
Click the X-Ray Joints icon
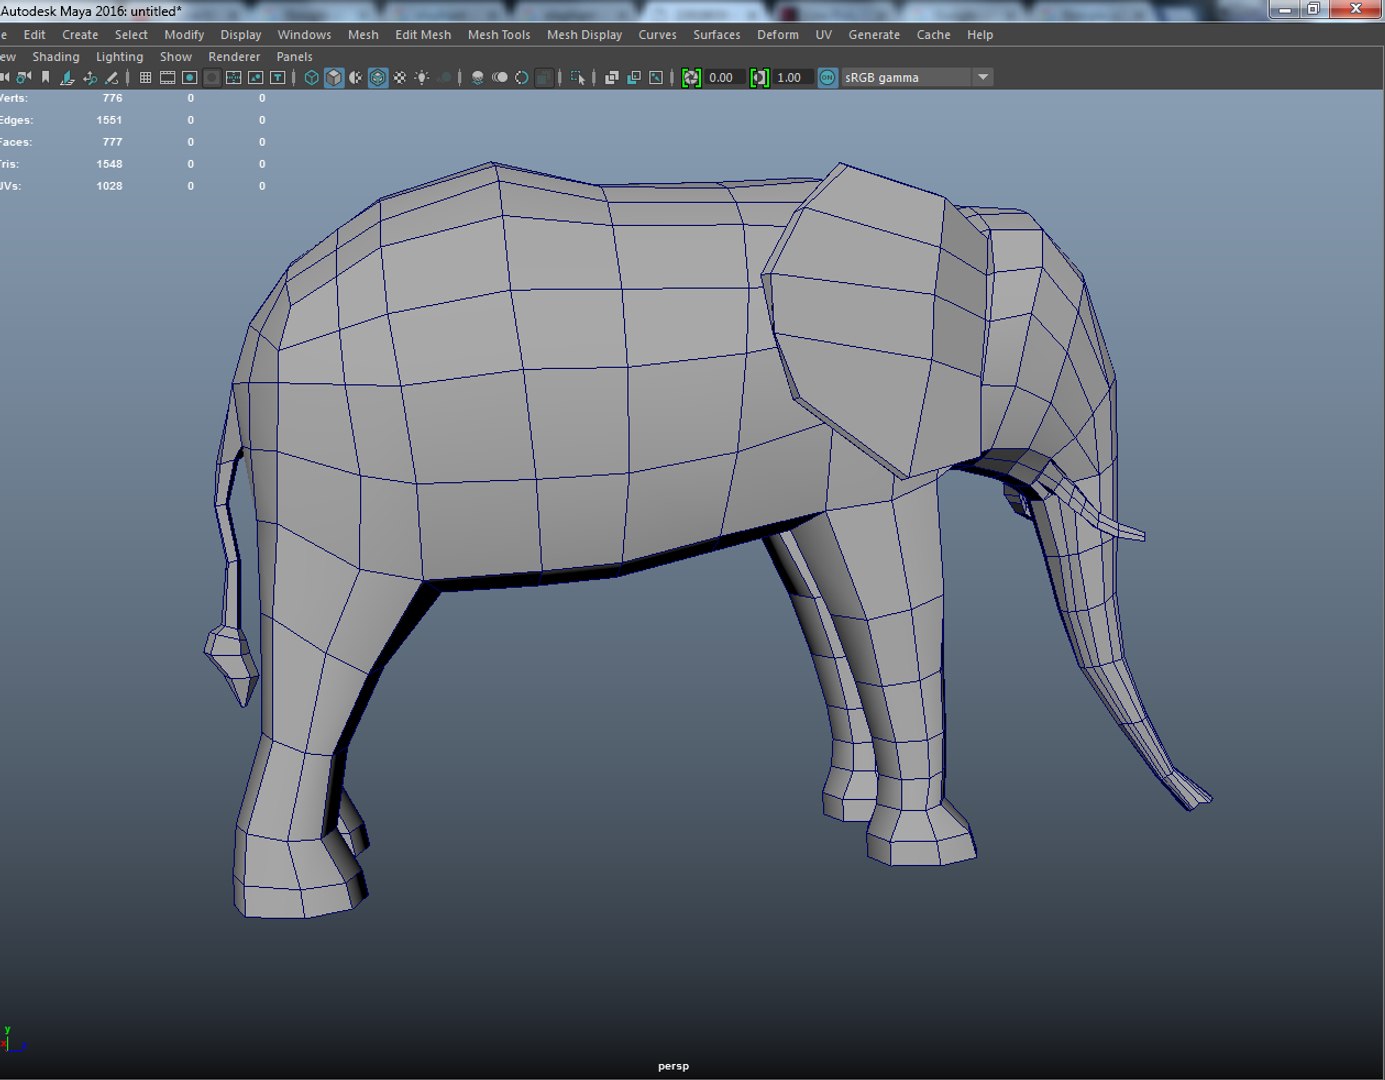(x=656, y=77)
